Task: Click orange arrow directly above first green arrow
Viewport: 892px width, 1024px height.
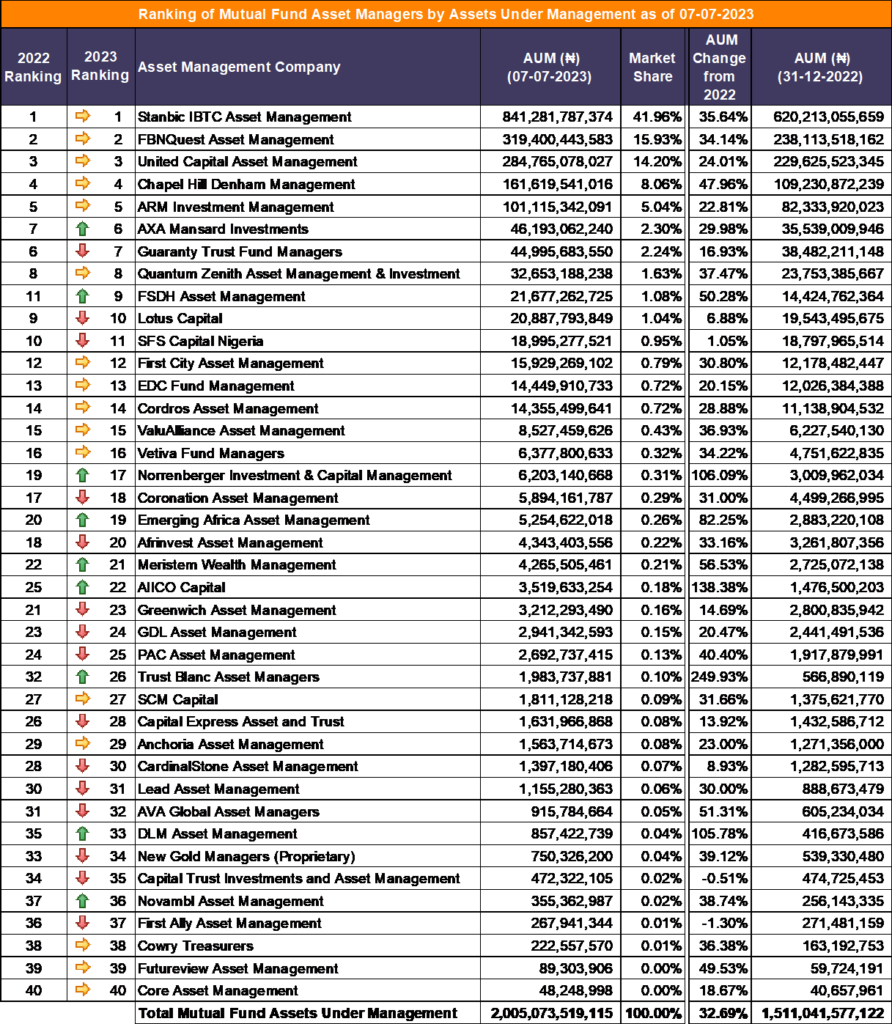Action: 83,206
